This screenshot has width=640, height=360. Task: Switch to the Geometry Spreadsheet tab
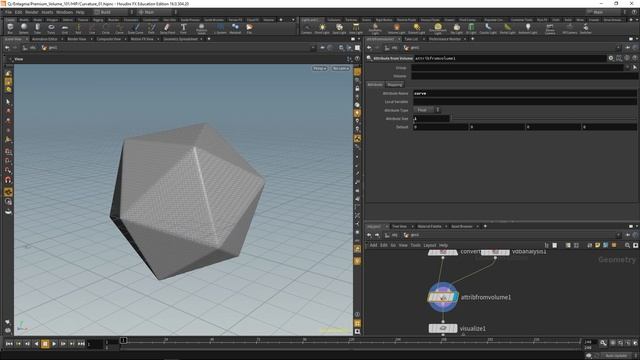(x=180, y=39)
